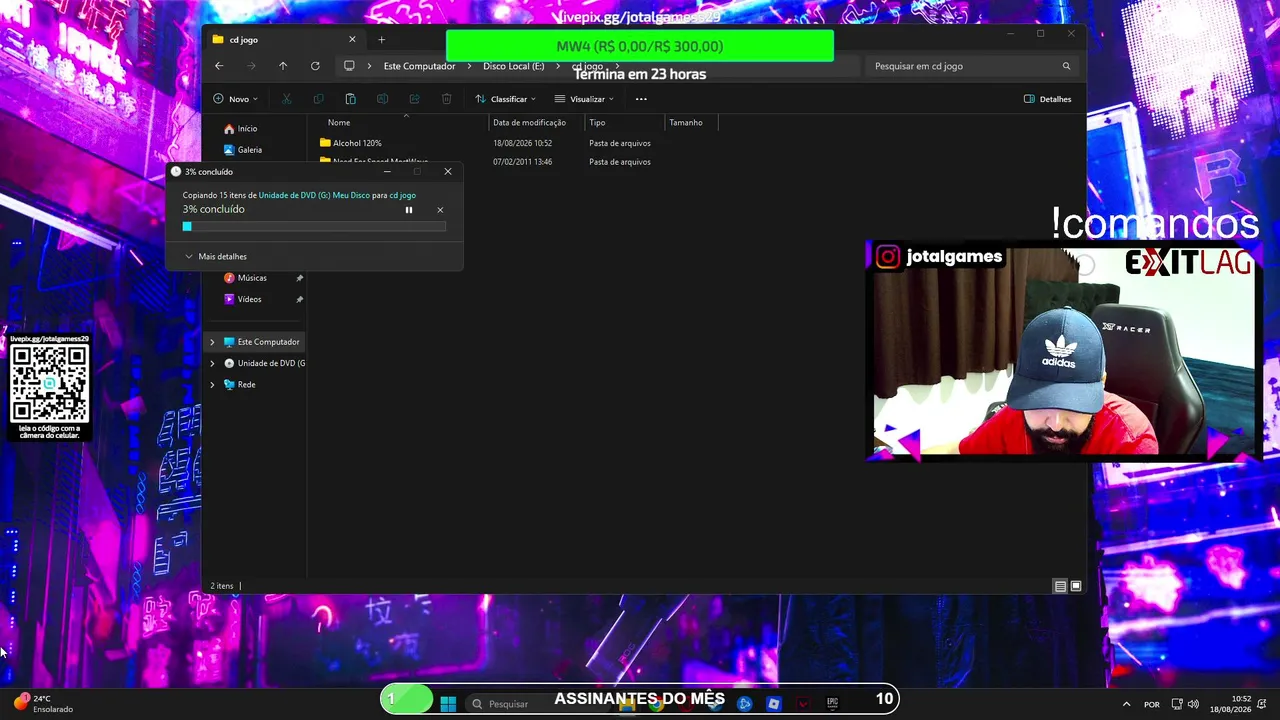
Task: Minimize the copy progress dialog
Action: pos(387,172)
